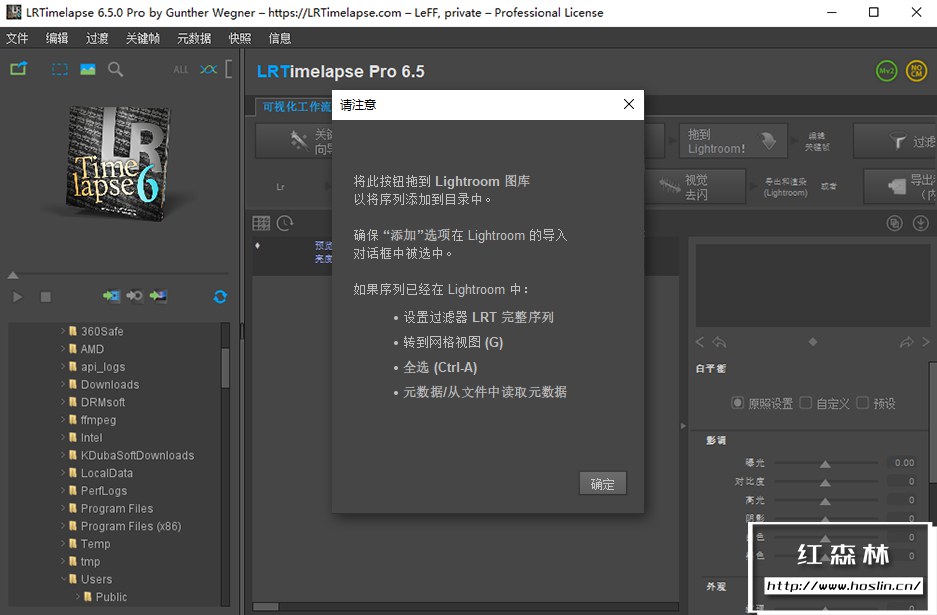Click the ALL filter label
Image resolution: width=937 pixels, height=615 pixels.
point(180,70)
